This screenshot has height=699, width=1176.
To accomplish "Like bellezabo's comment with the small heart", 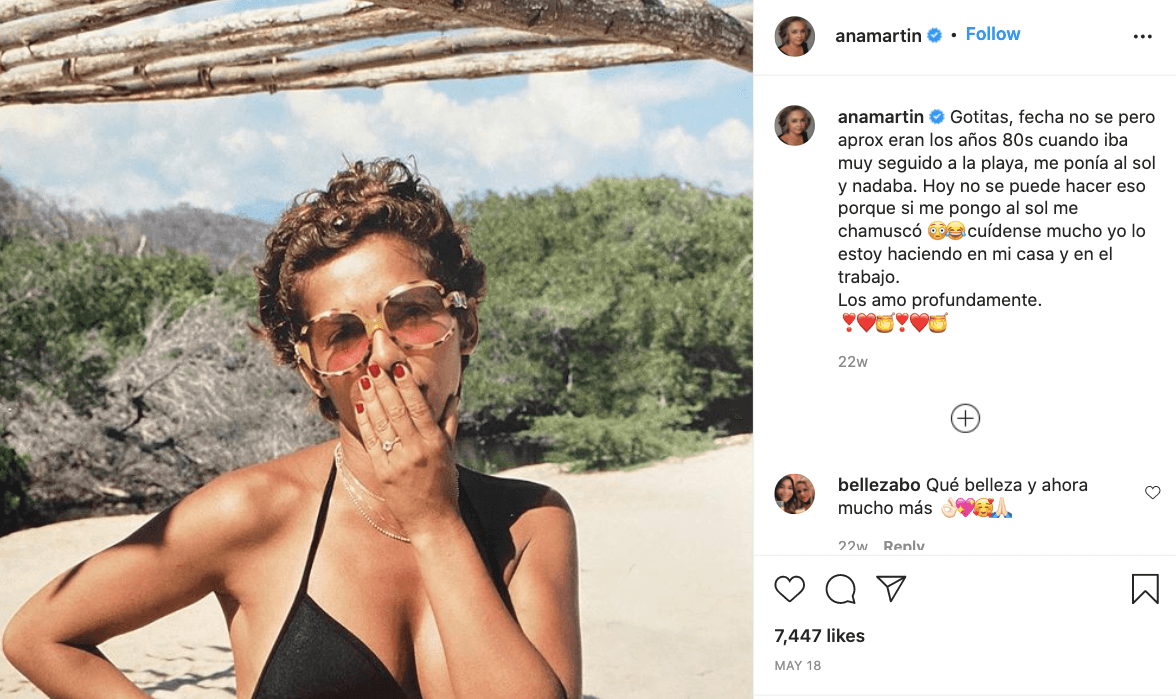I will (1152, 493).
